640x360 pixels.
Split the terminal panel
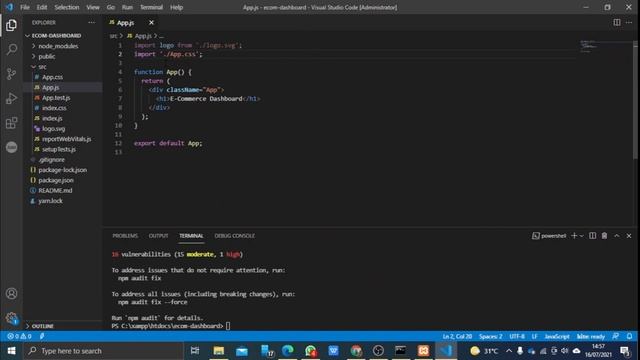[592, 236]
